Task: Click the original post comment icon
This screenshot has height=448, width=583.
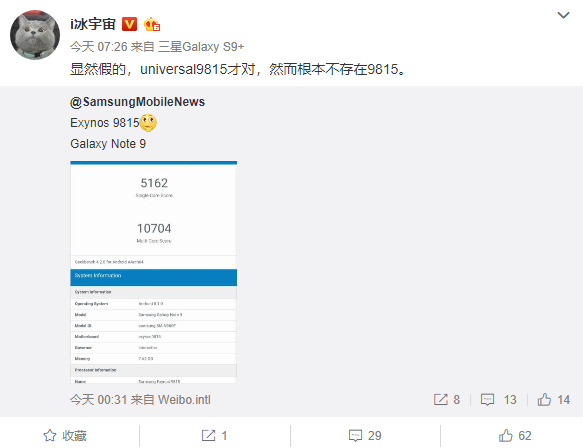Action: click(x=487, y=400)
